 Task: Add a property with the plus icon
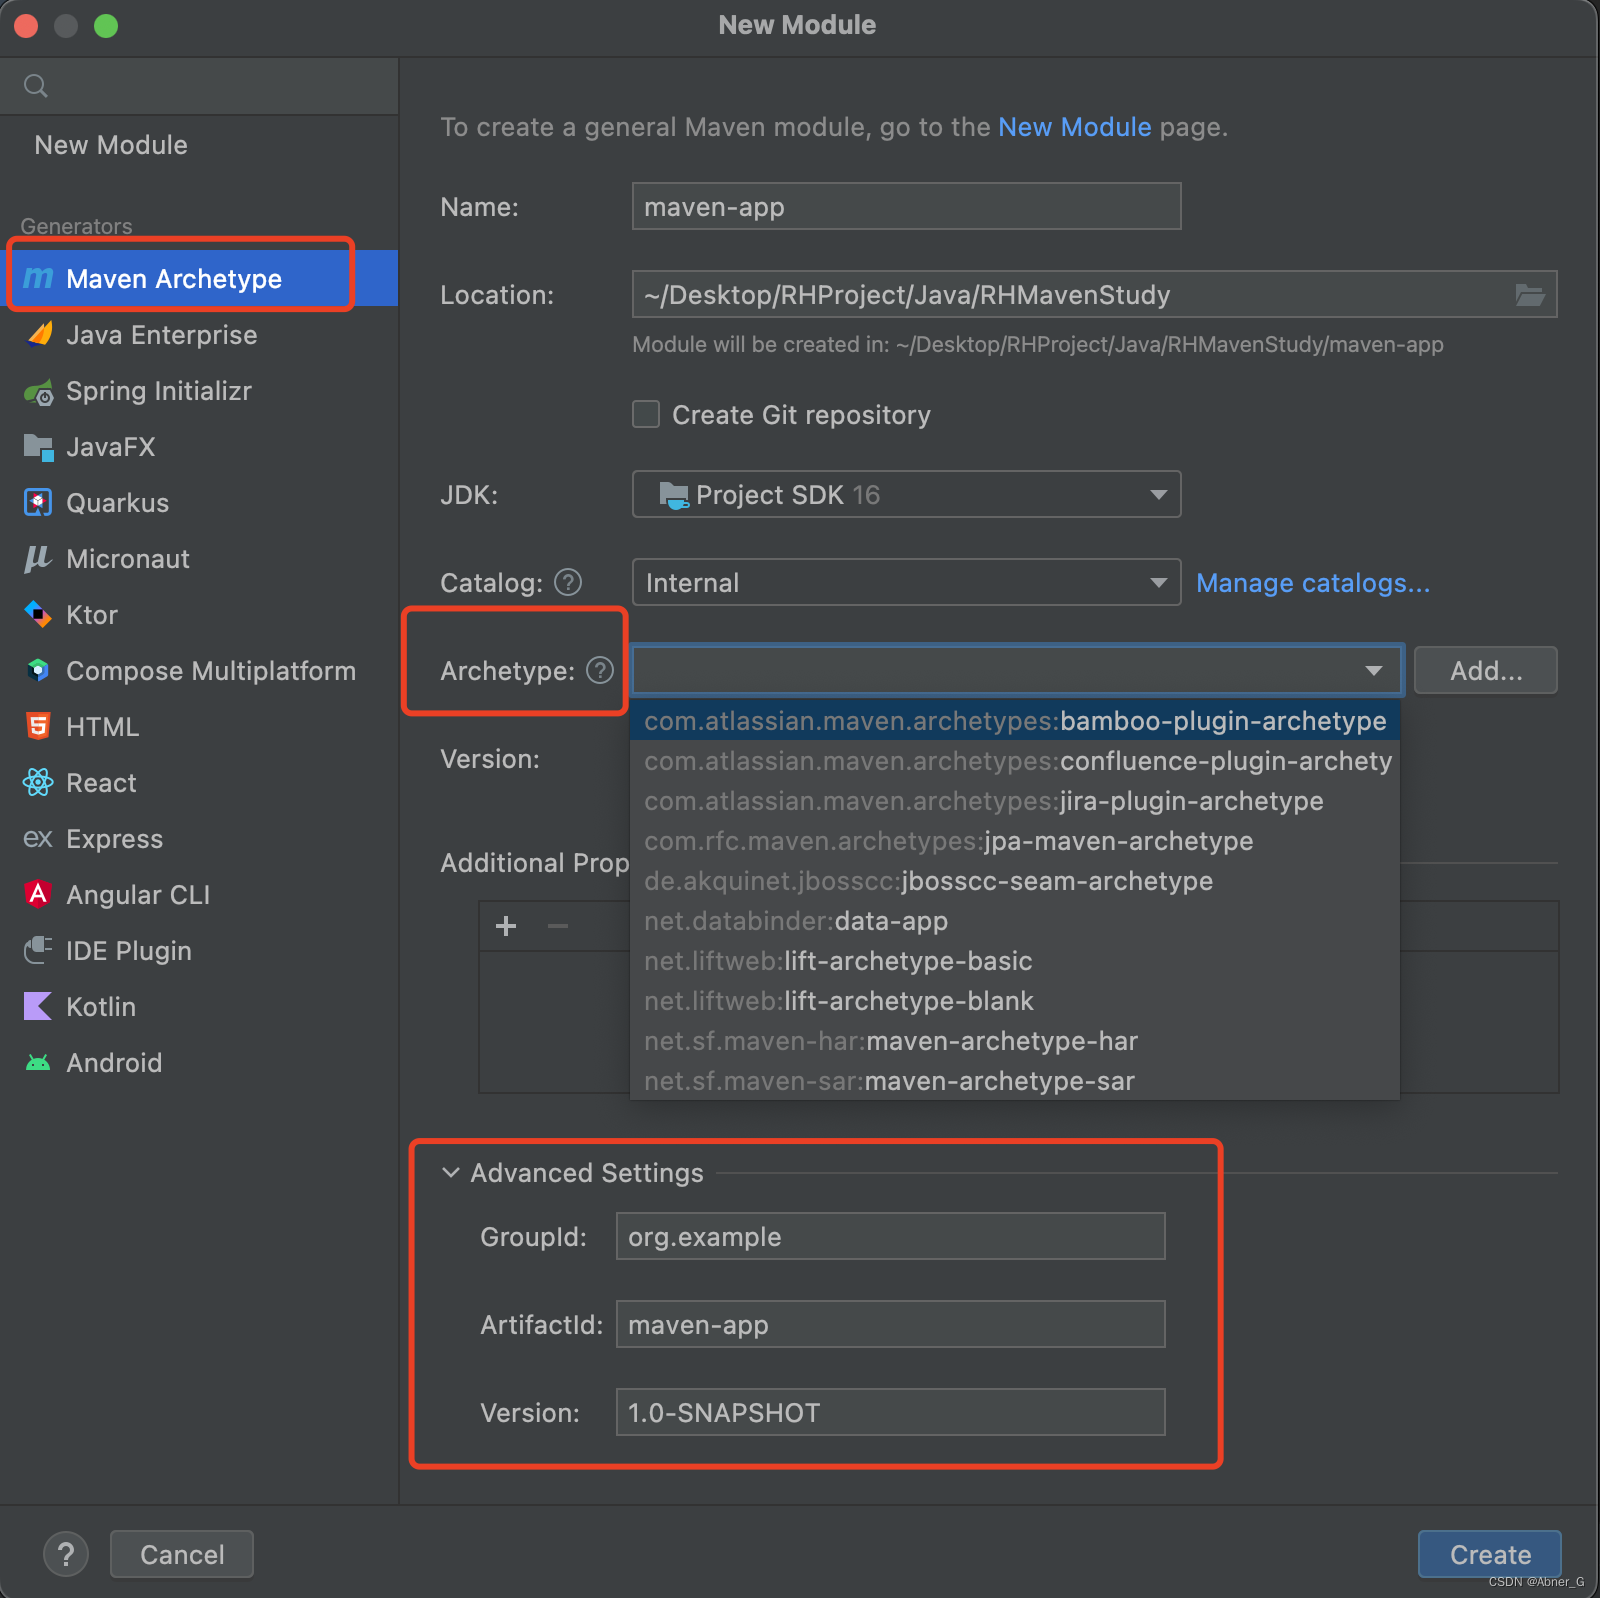pyautogui.click(x=506, y=926)
